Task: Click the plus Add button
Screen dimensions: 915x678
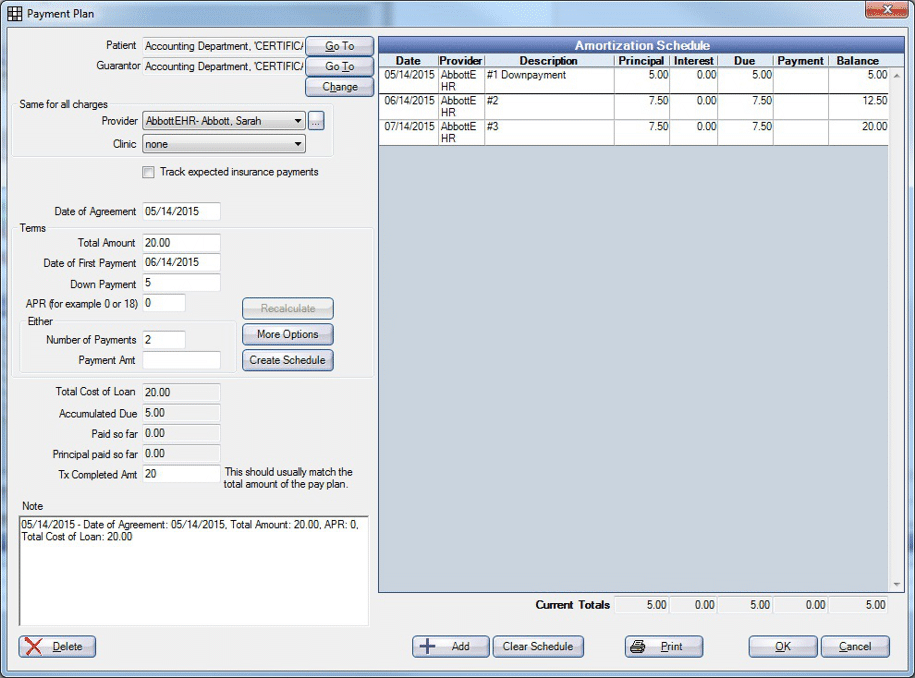Action: 450,646
